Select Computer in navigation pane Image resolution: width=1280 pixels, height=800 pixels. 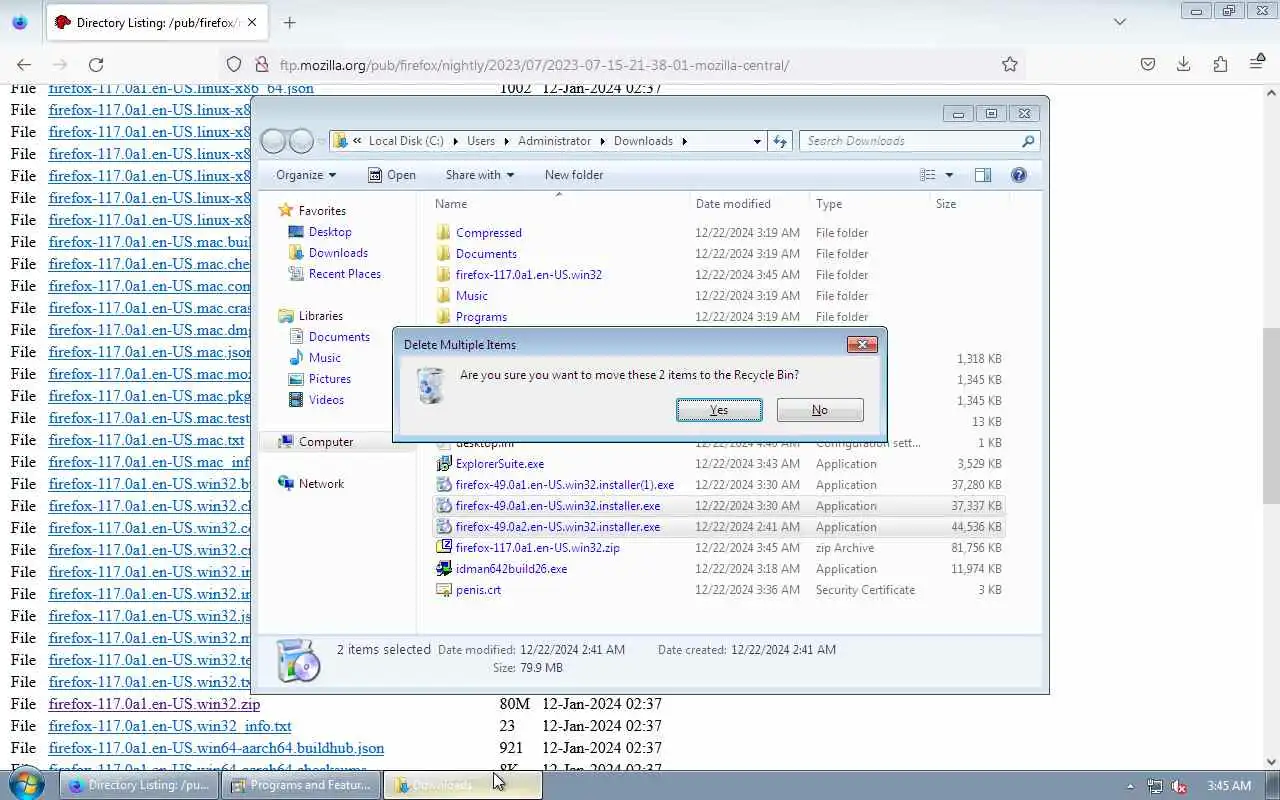coord(326,442)
